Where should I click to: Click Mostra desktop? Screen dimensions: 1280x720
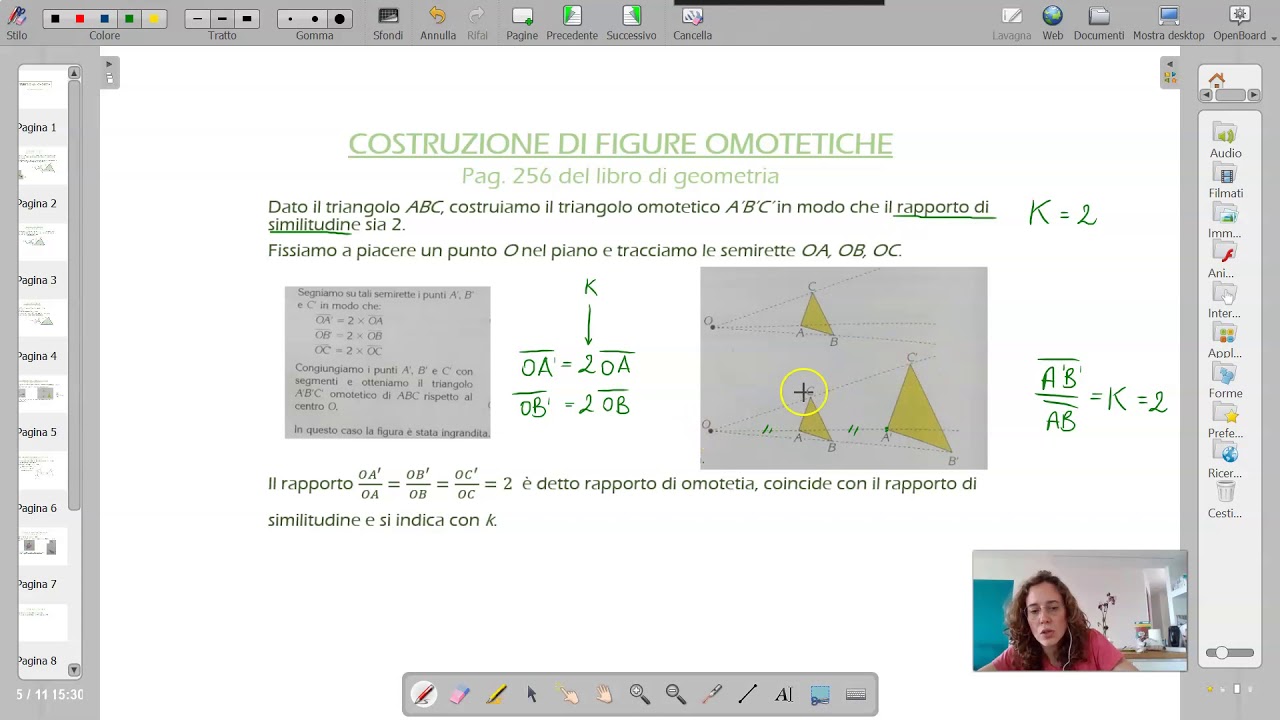[x=1168, y=23]
